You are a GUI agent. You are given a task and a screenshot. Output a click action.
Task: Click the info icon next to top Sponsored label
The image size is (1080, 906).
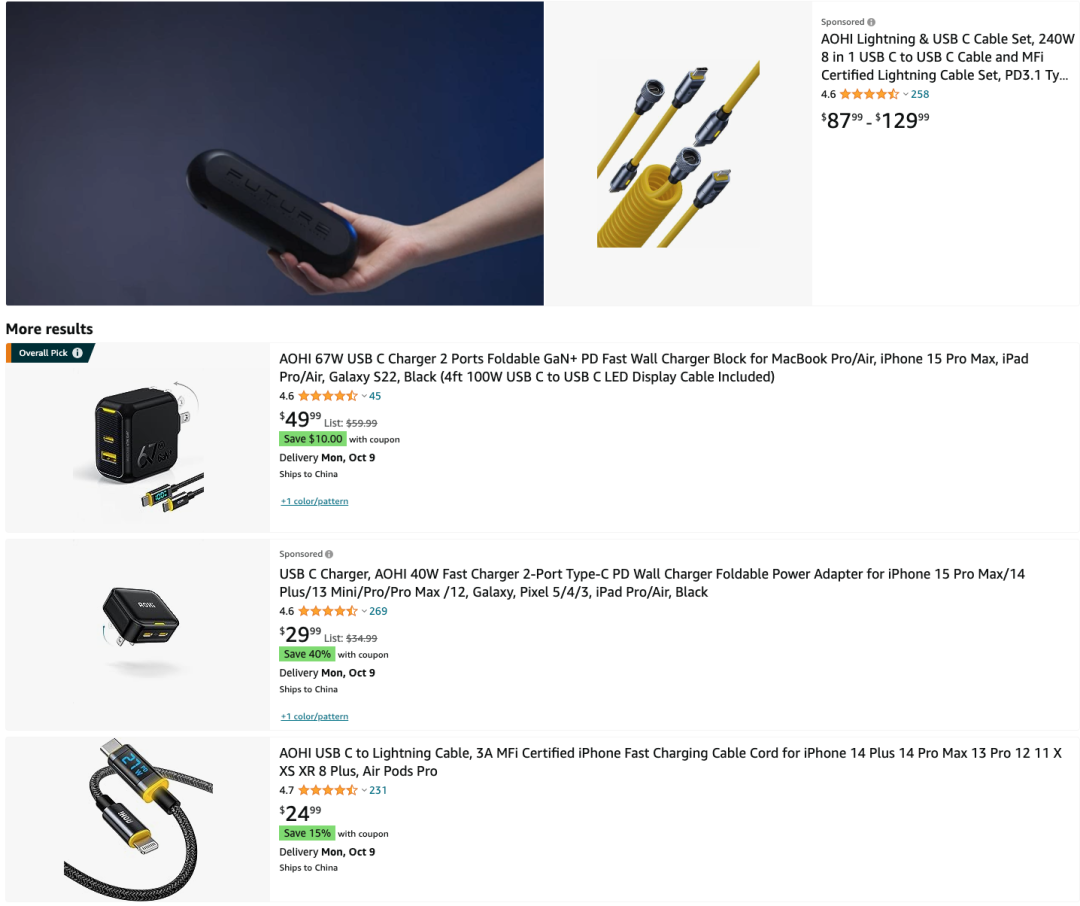(x=871, y=22)
